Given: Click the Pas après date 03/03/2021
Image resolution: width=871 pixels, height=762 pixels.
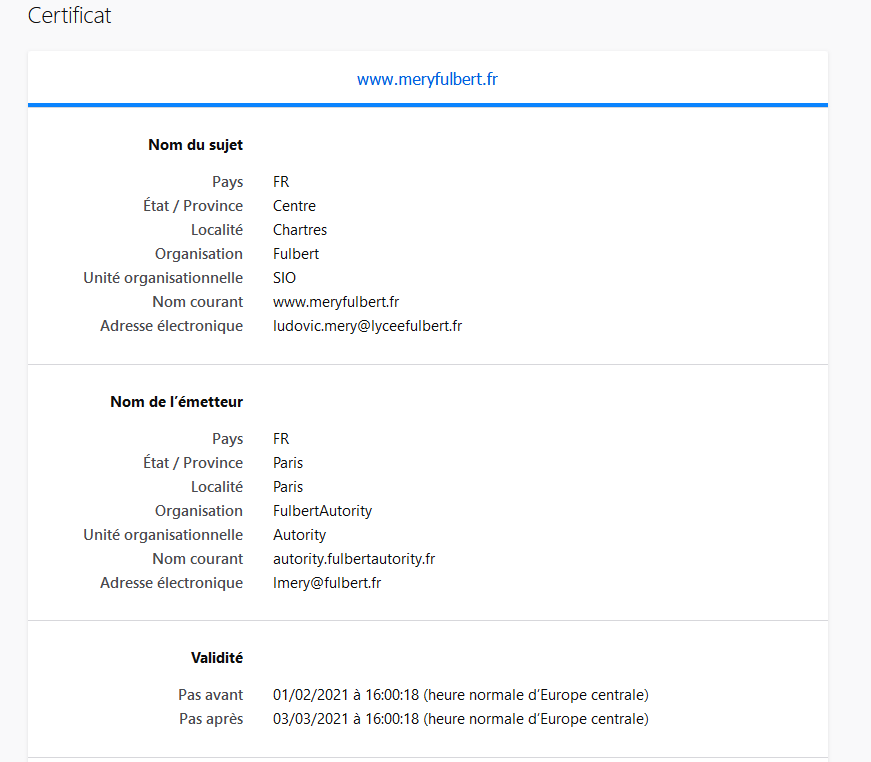Looking at the screenshot, I should tap(308, 719).
